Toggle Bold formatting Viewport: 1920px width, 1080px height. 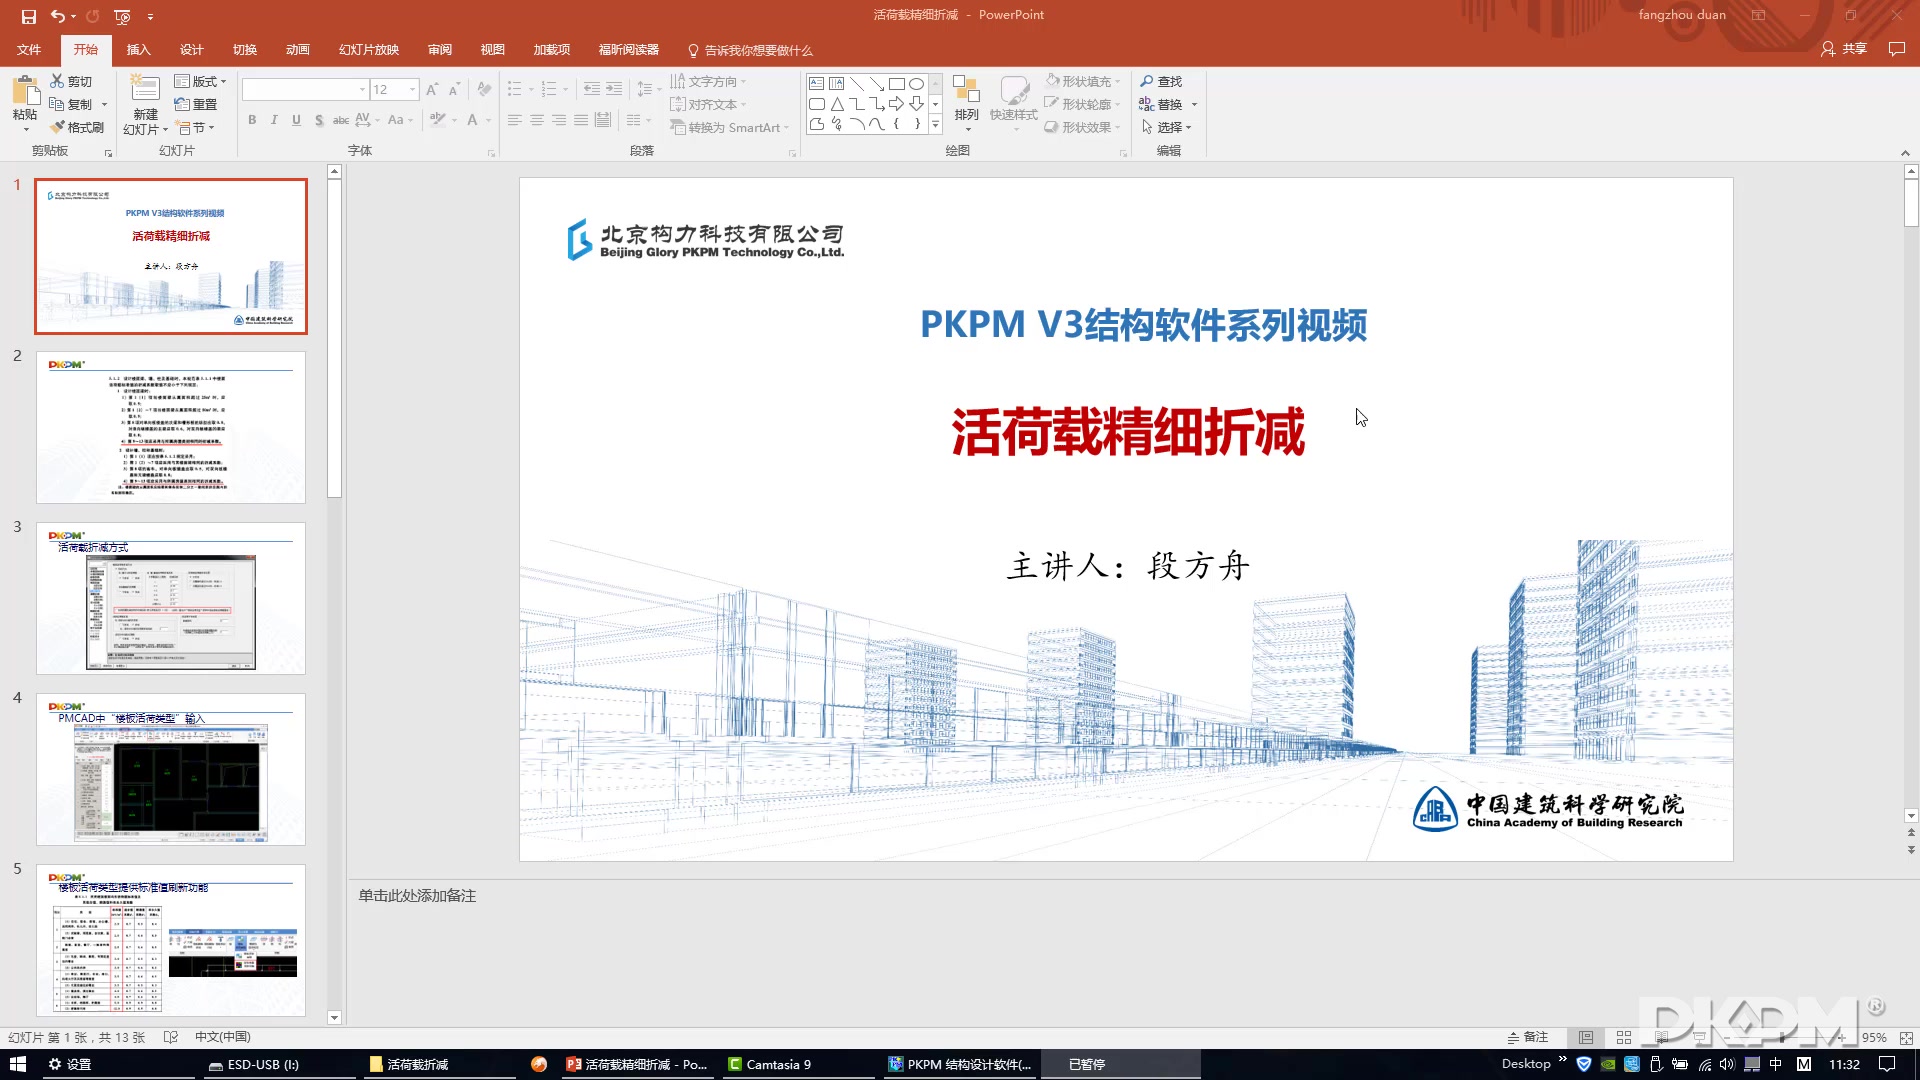click(x=252, y=120)
